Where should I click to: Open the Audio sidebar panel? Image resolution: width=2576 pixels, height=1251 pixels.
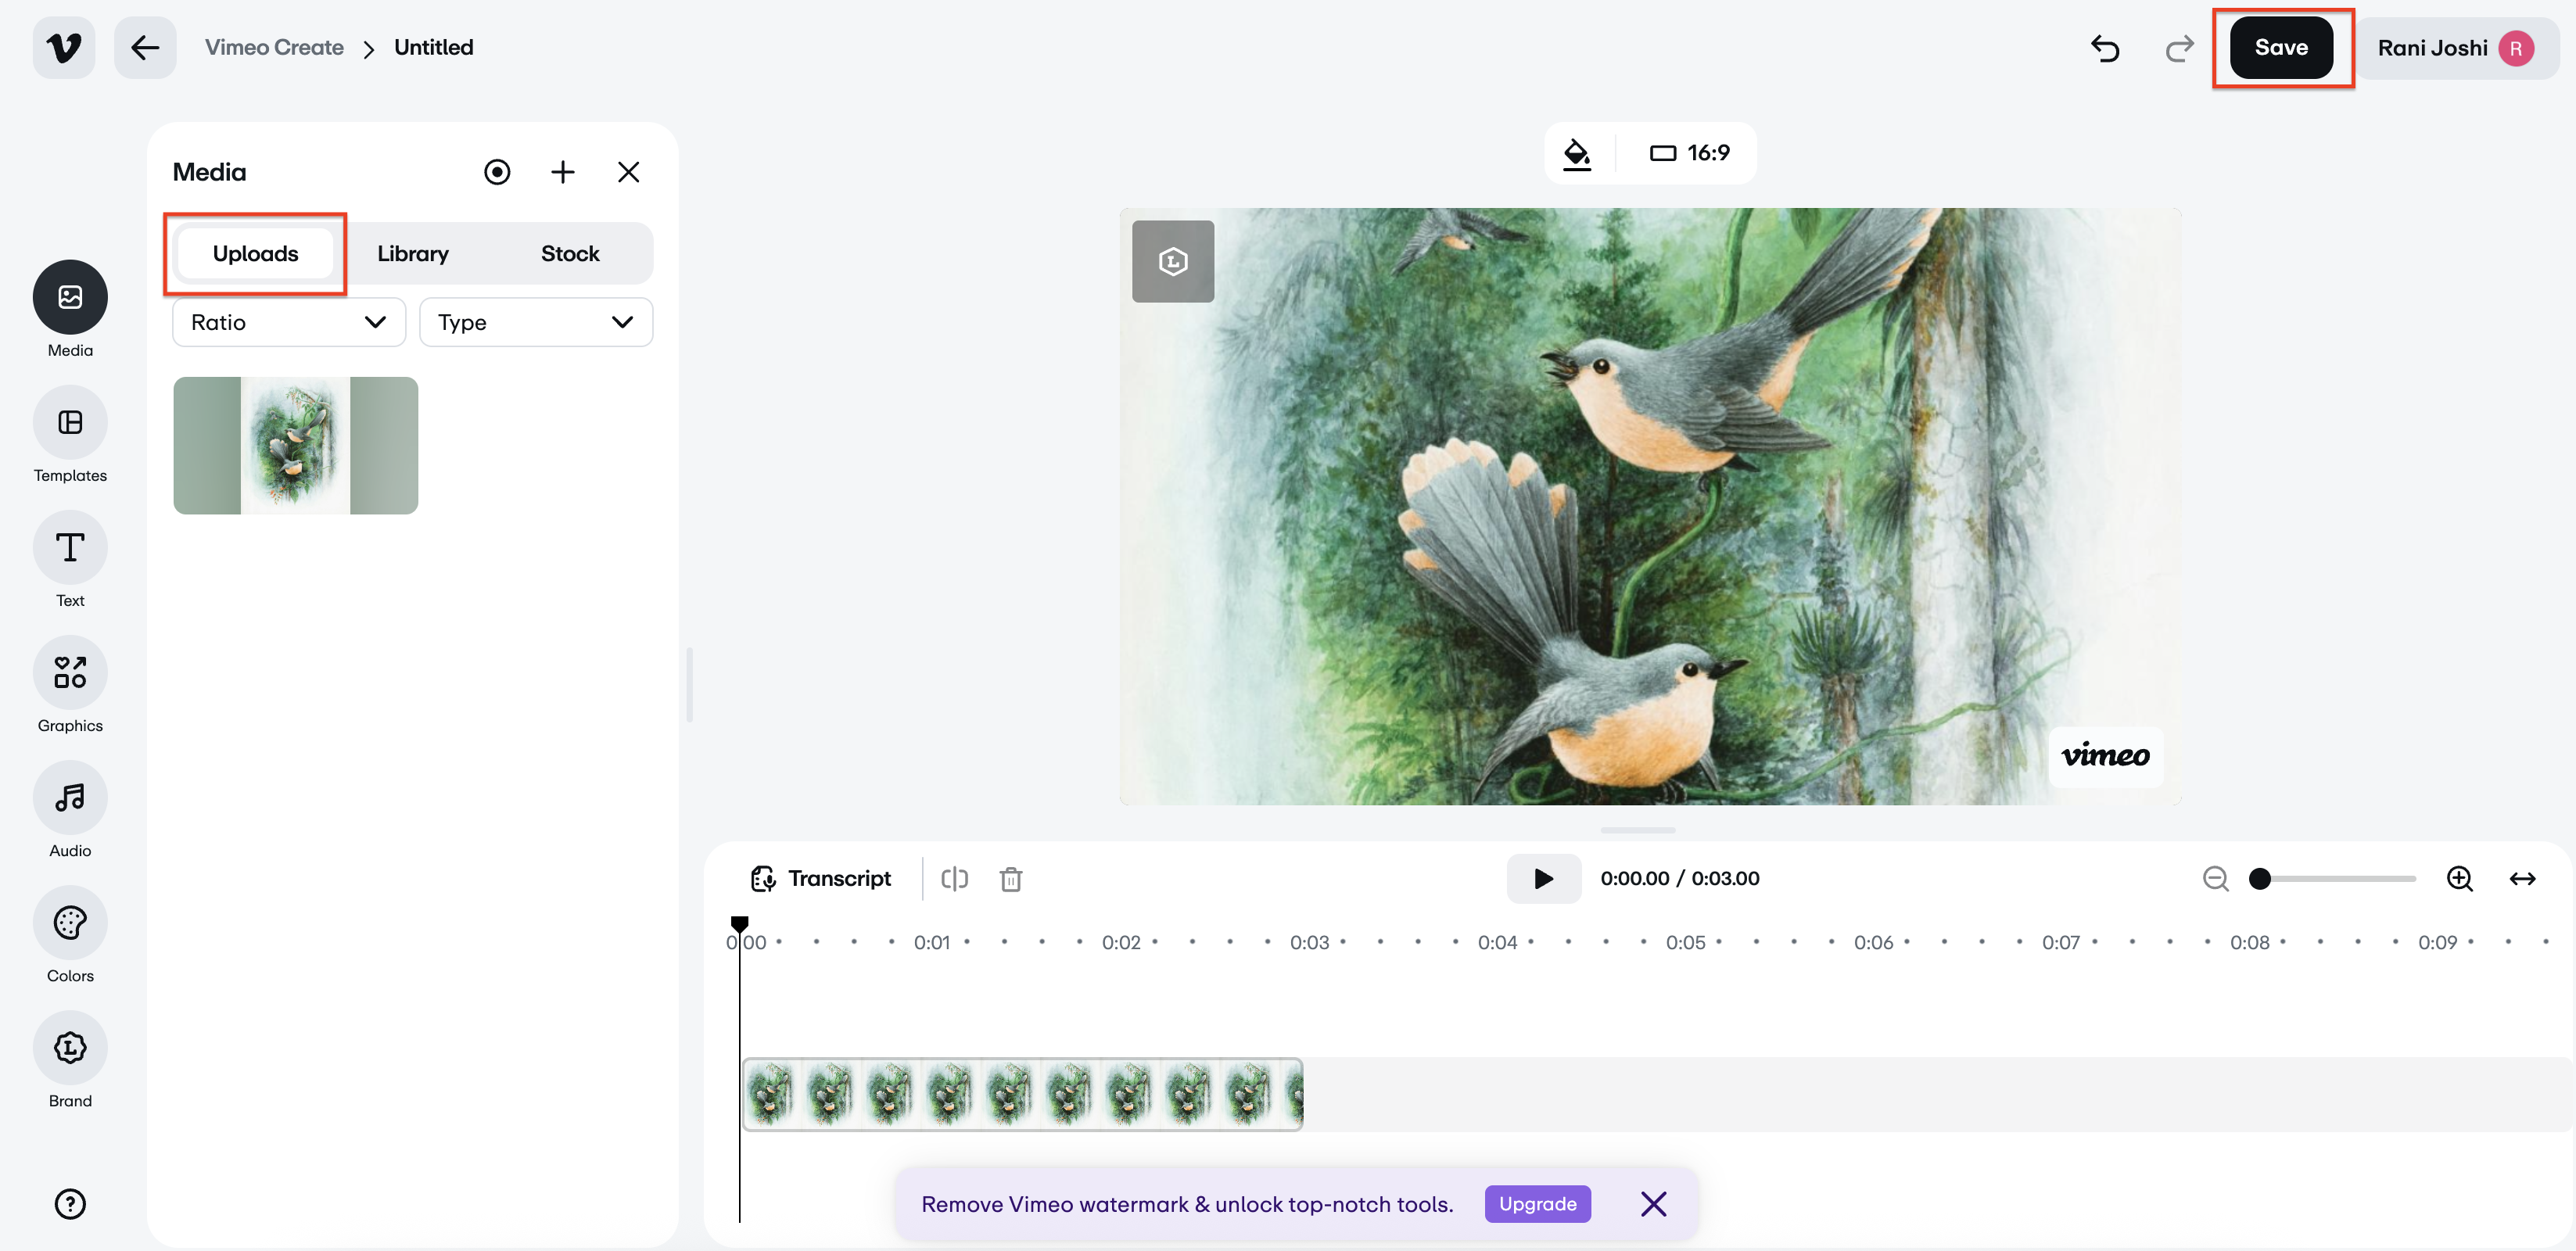tap(70, 798)
